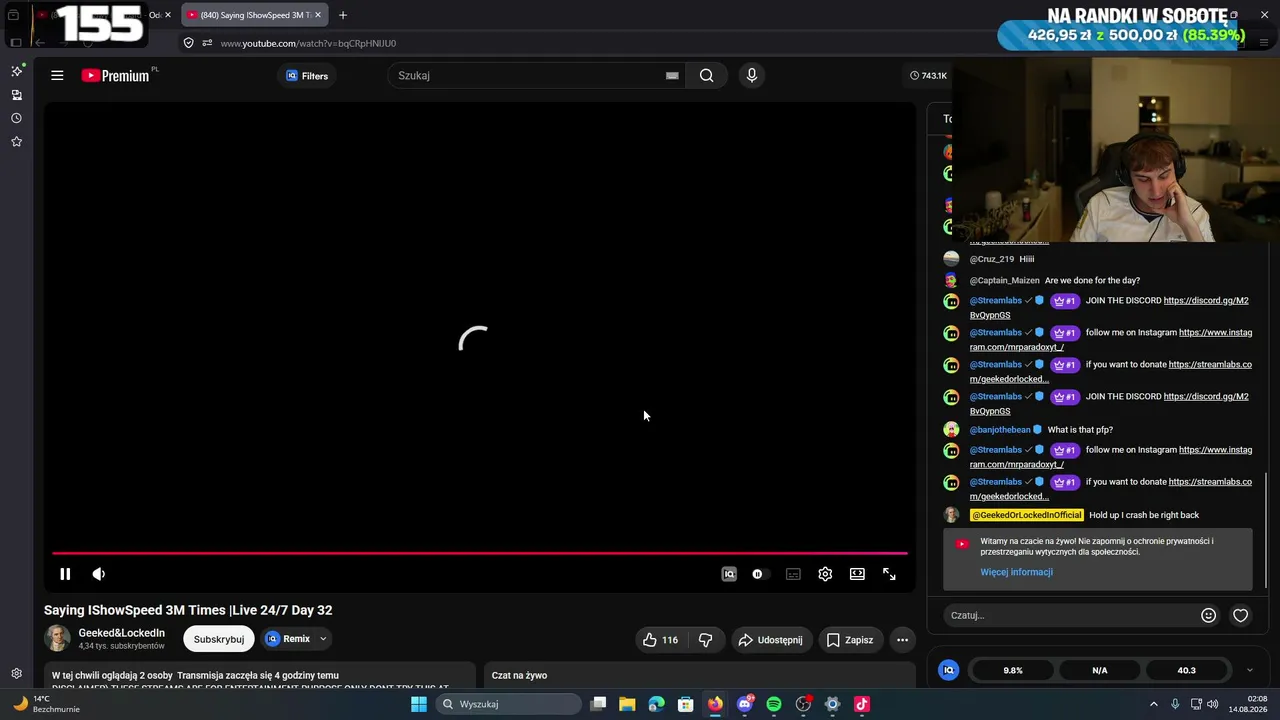
Task: Open the emoji picker in chat
Action: pyautogui.click(x=1208, y=615)
